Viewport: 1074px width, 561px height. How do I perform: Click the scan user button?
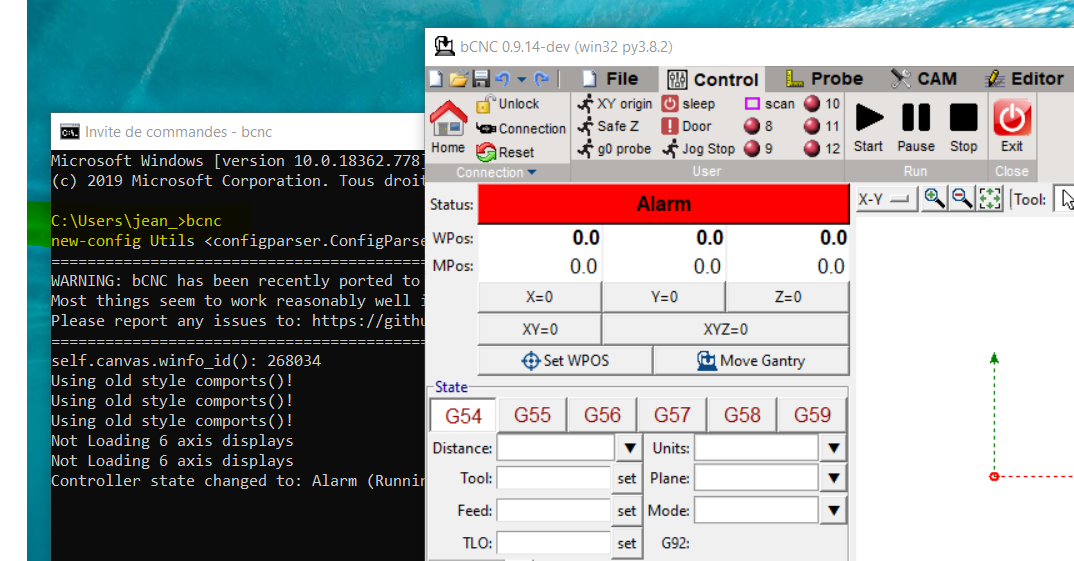coord(770,103)
